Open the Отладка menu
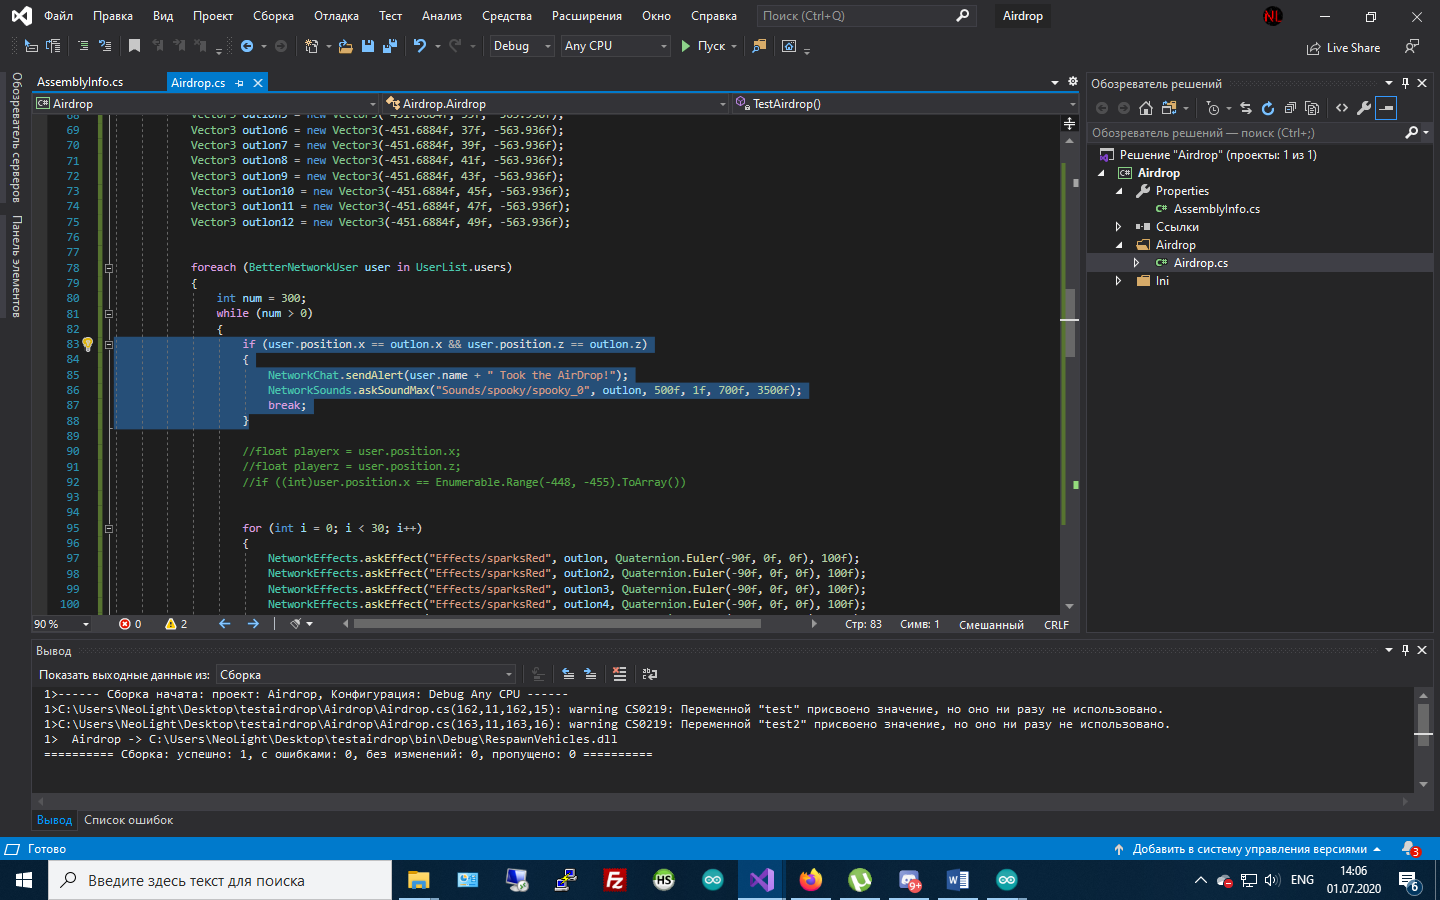This screenshot has height=900, width=1440. 336,16
